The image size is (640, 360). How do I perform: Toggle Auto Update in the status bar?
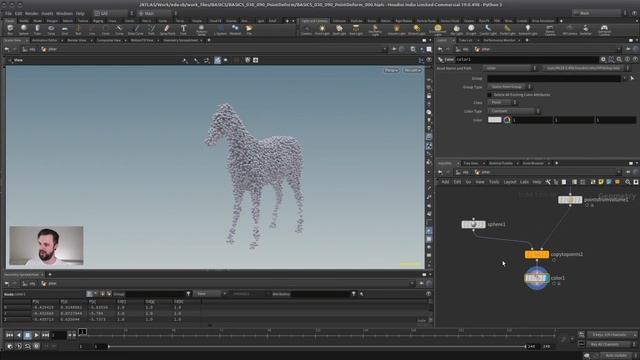(616, 356)
